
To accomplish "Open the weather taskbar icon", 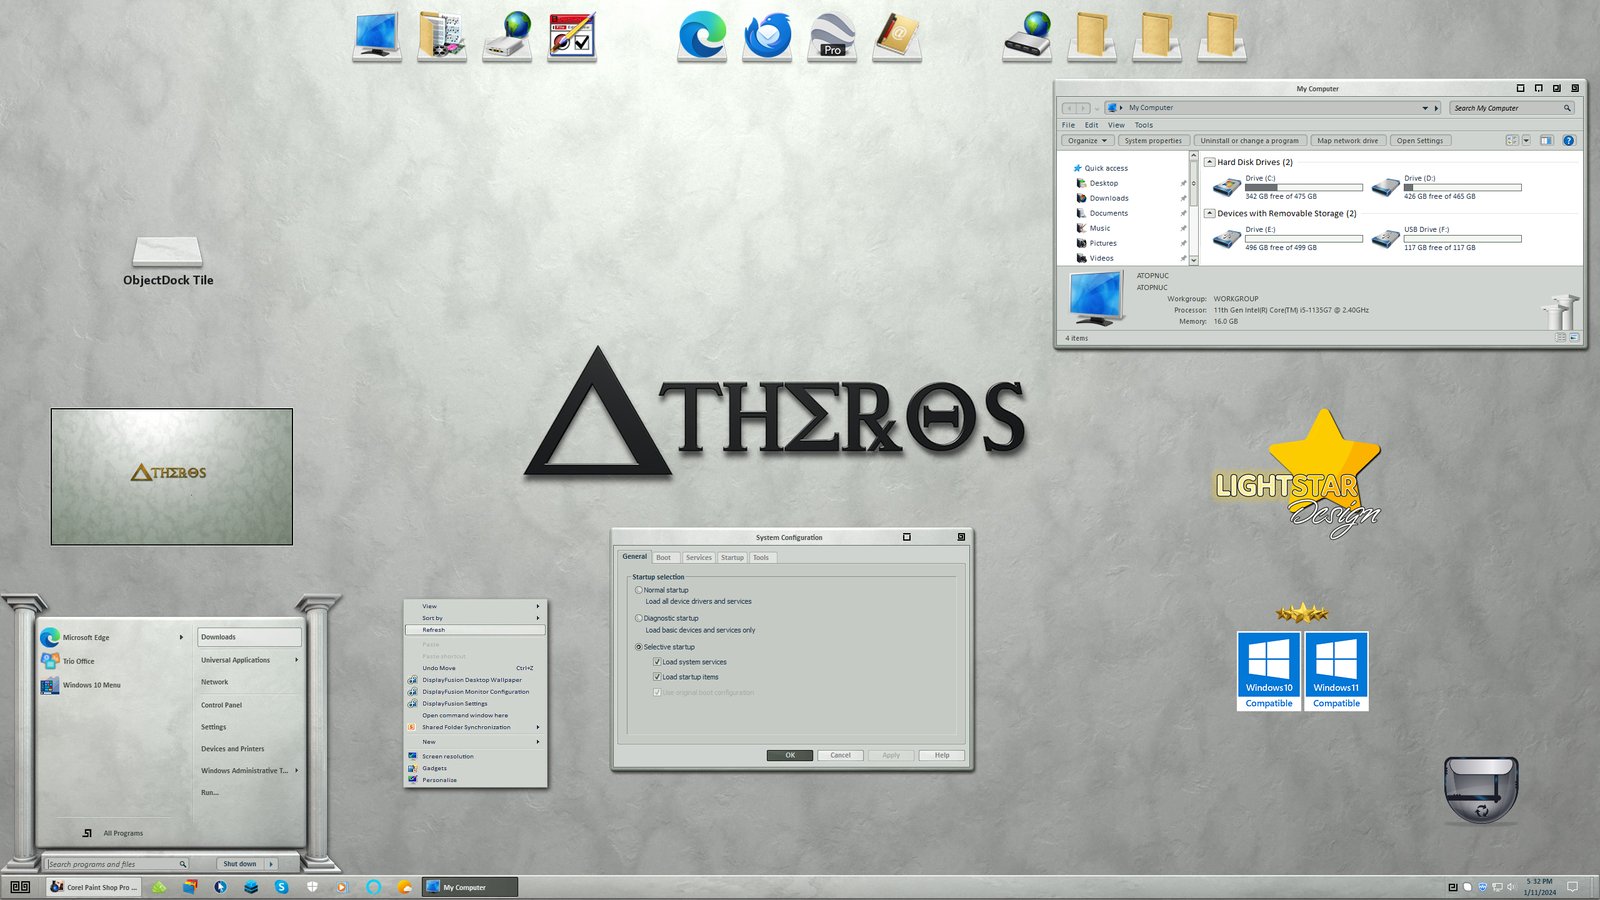I will 404,887.
